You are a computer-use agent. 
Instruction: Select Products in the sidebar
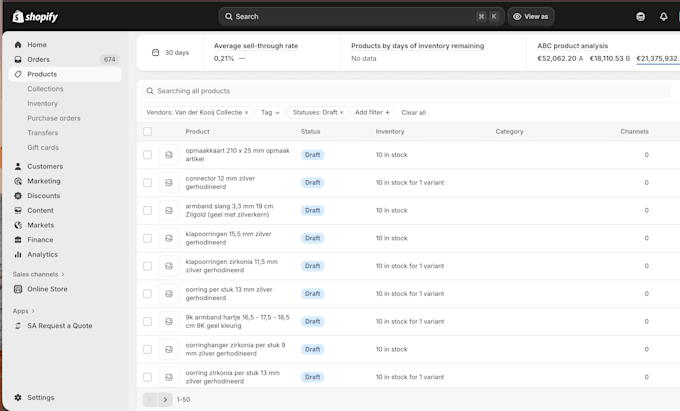65,74
